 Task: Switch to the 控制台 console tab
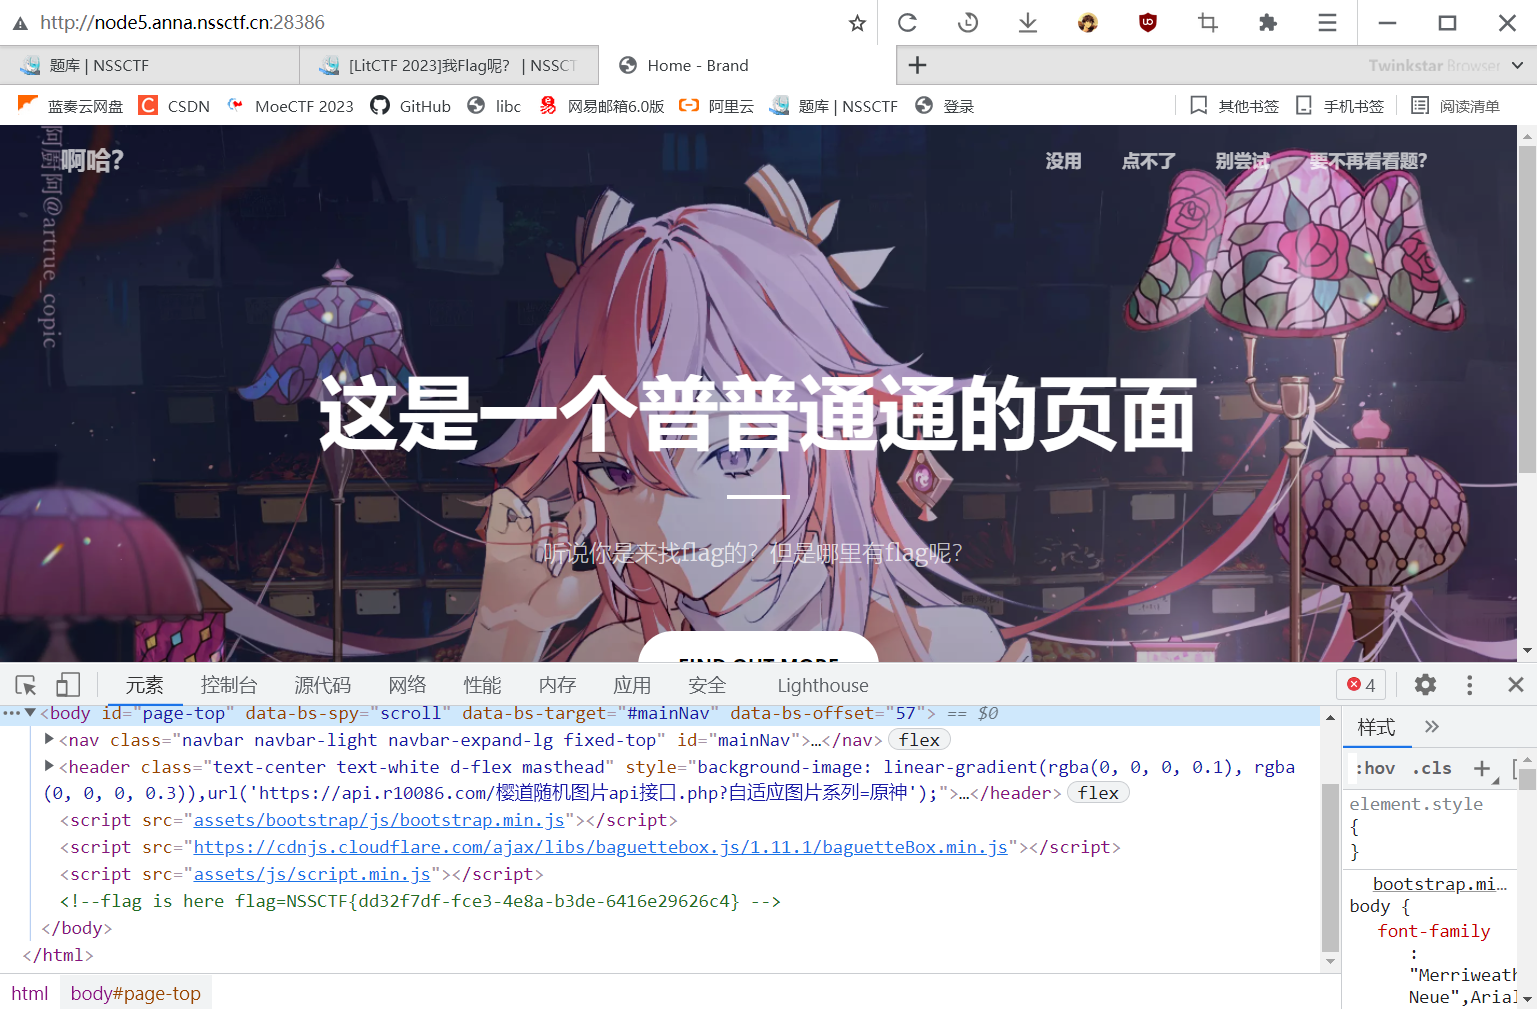[229, 685]
